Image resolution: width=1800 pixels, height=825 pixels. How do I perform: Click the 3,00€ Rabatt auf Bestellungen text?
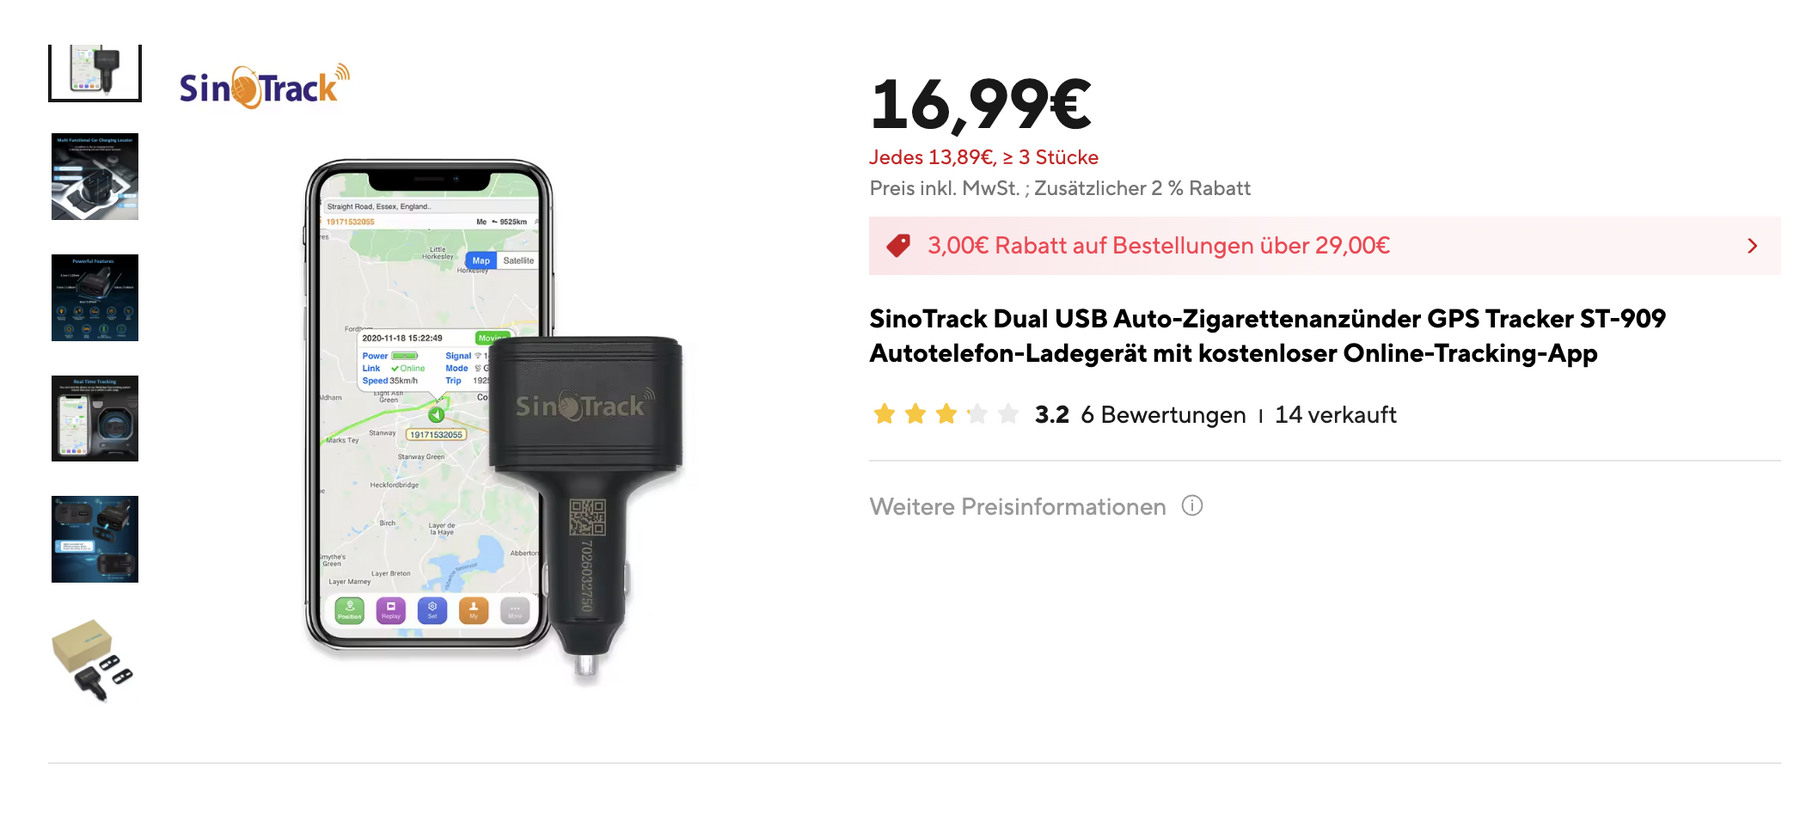click(1158, 246)
